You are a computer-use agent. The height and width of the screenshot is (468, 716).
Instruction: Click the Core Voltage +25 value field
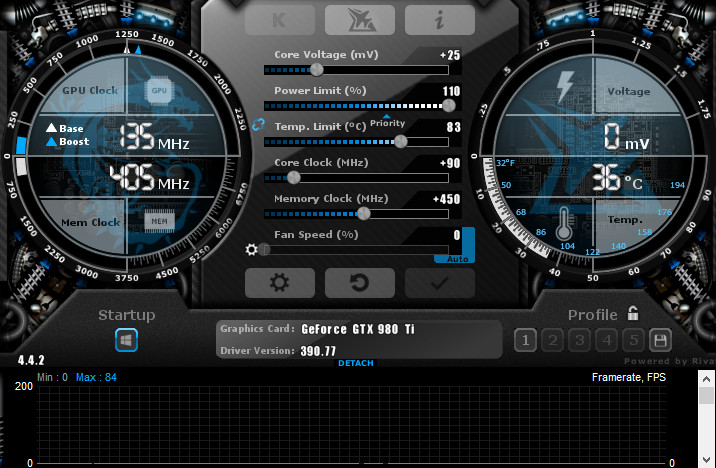450,55
